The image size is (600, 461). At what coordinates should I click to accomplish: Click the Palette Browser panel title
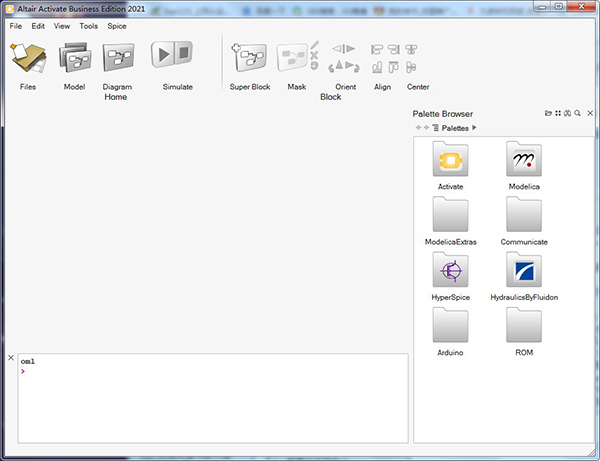[x=443, y=114]
